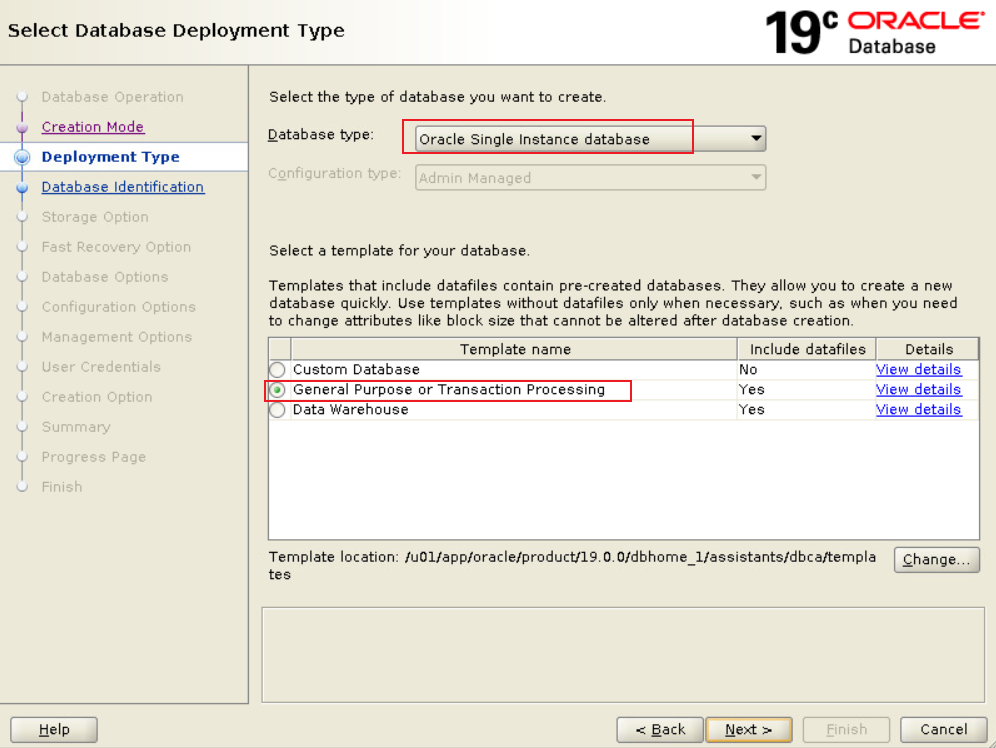Screen dimensions: 996x748
Task: Select the Data Warehouse radio button
Action: tap(277, 410)
